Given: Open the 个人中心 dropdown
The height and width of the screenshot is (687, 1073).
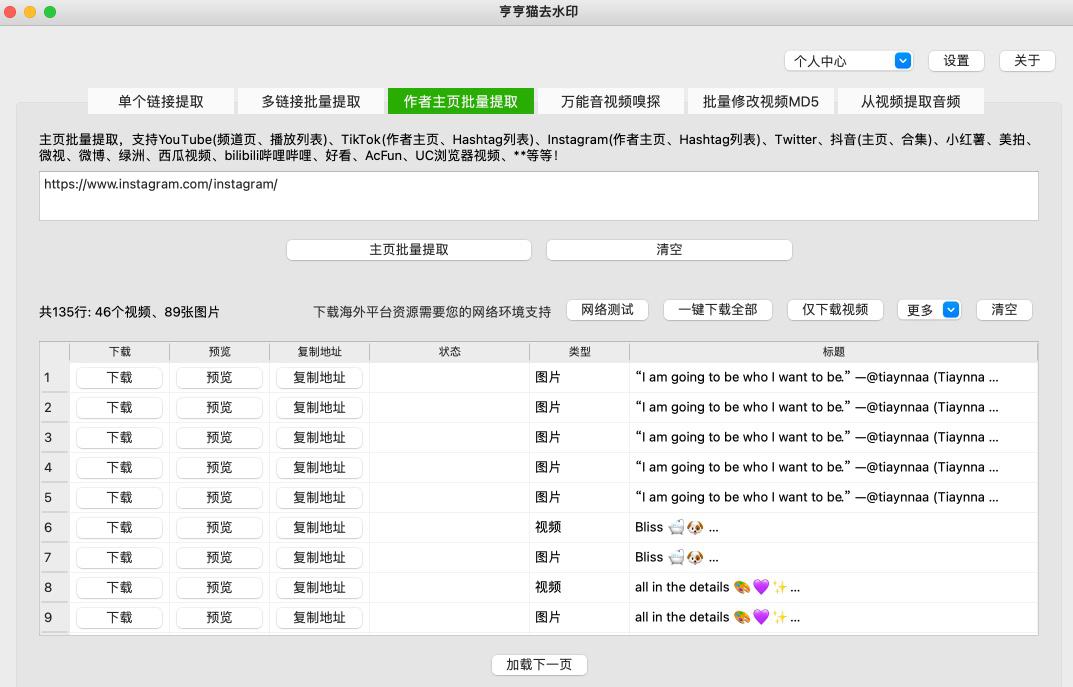Looking at the screenshot, I should click(x=848, y=61).
